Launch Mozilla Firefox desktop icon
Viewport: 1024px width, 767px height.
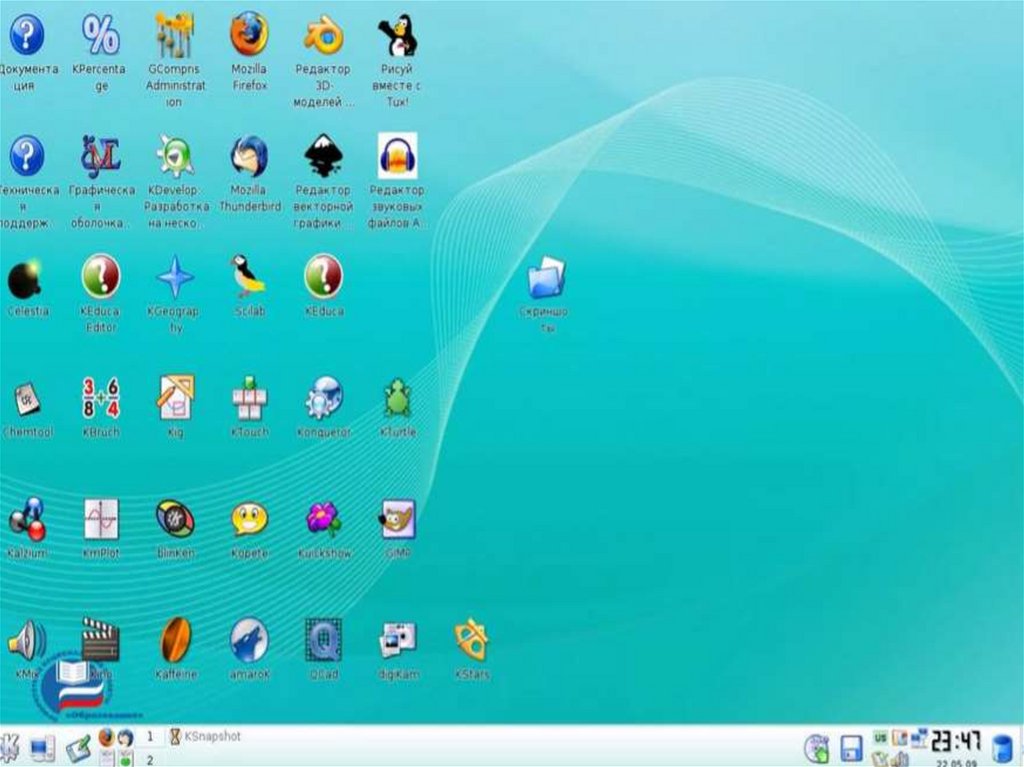pyautogui.click(x=249, y=35)
